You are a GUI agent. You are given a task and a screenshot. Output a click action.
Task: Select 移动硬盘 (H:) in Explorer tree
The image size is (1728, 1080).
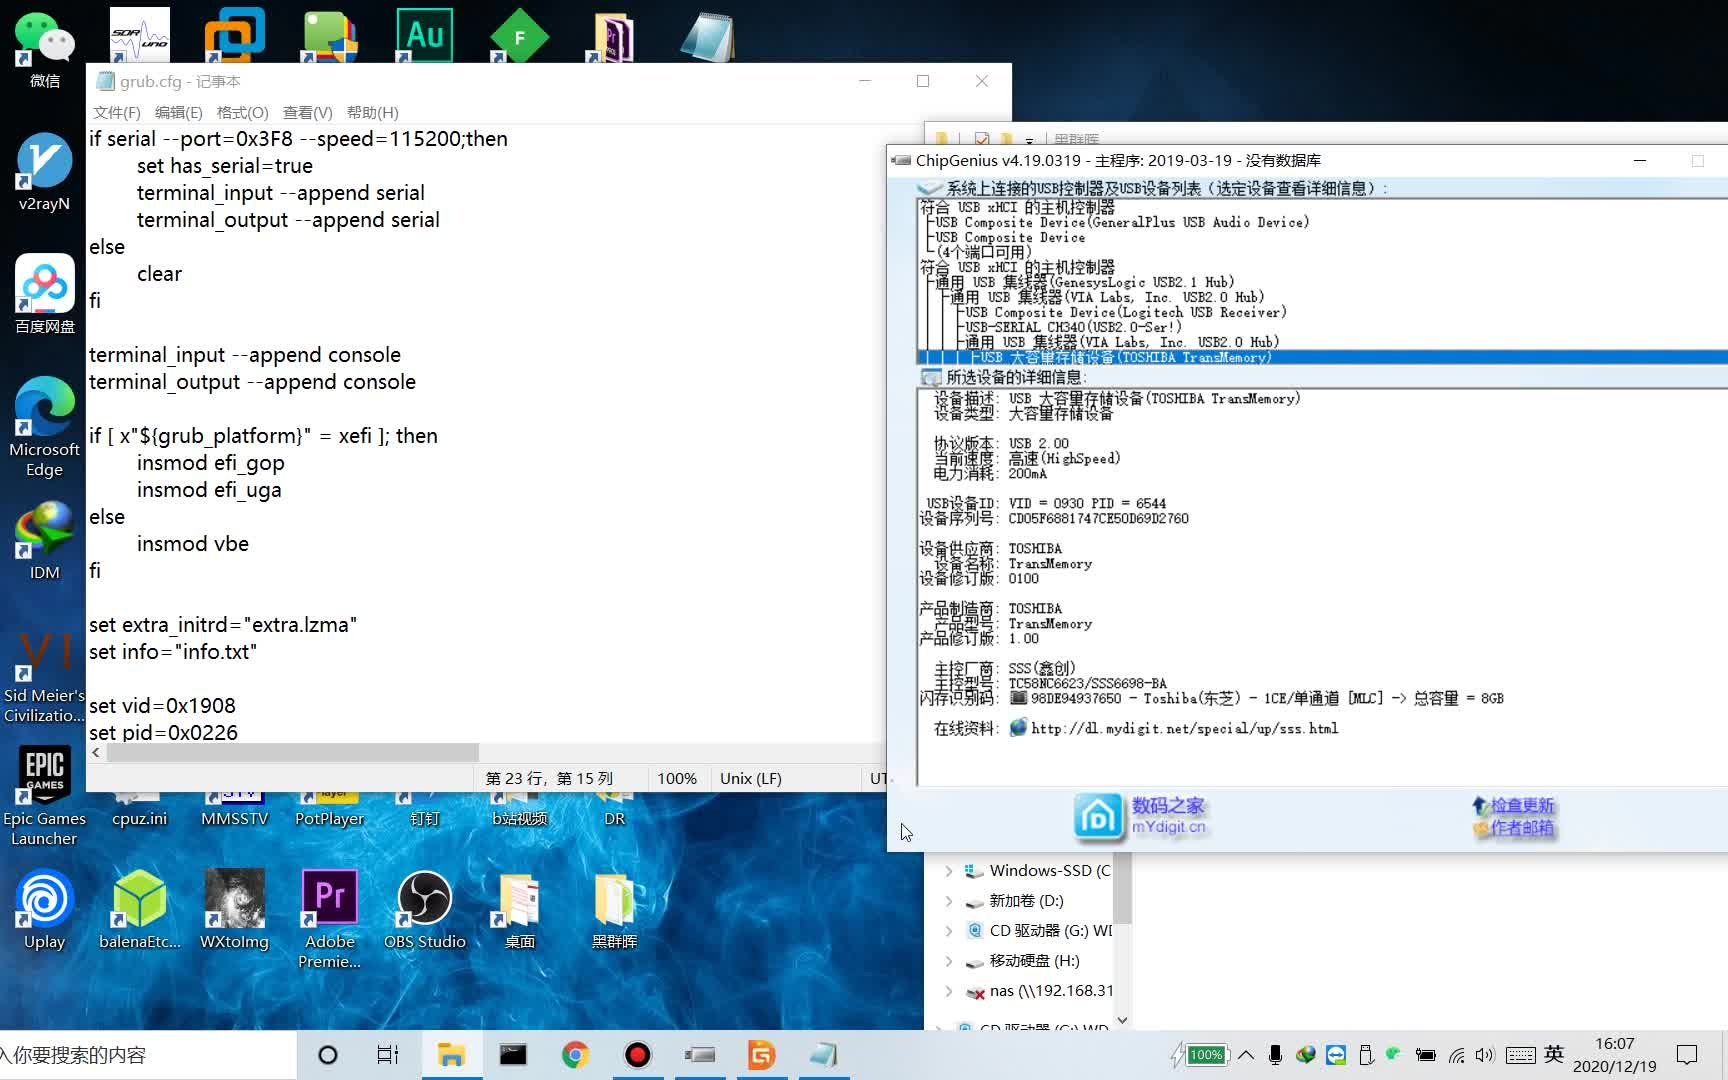(x=1034, y=961)
